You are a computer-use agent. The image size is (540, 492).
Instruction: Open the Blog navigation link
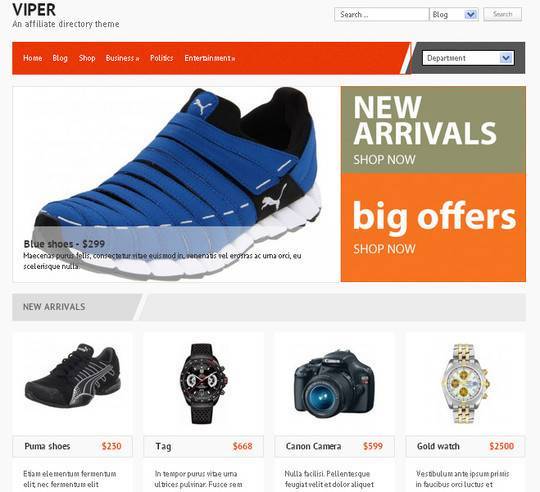(x=60, y=58)
